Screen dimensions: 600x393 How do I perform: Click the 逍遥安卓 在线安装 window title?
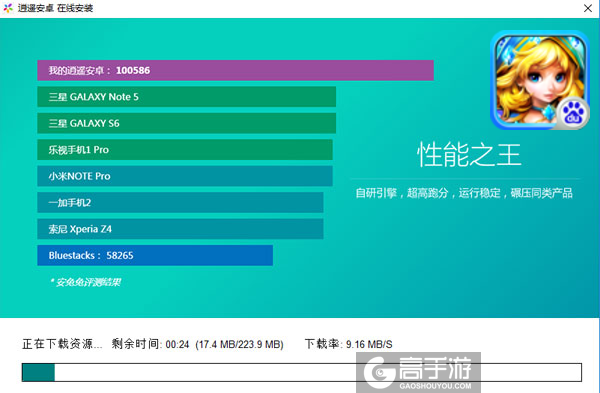tap(55, 8)
